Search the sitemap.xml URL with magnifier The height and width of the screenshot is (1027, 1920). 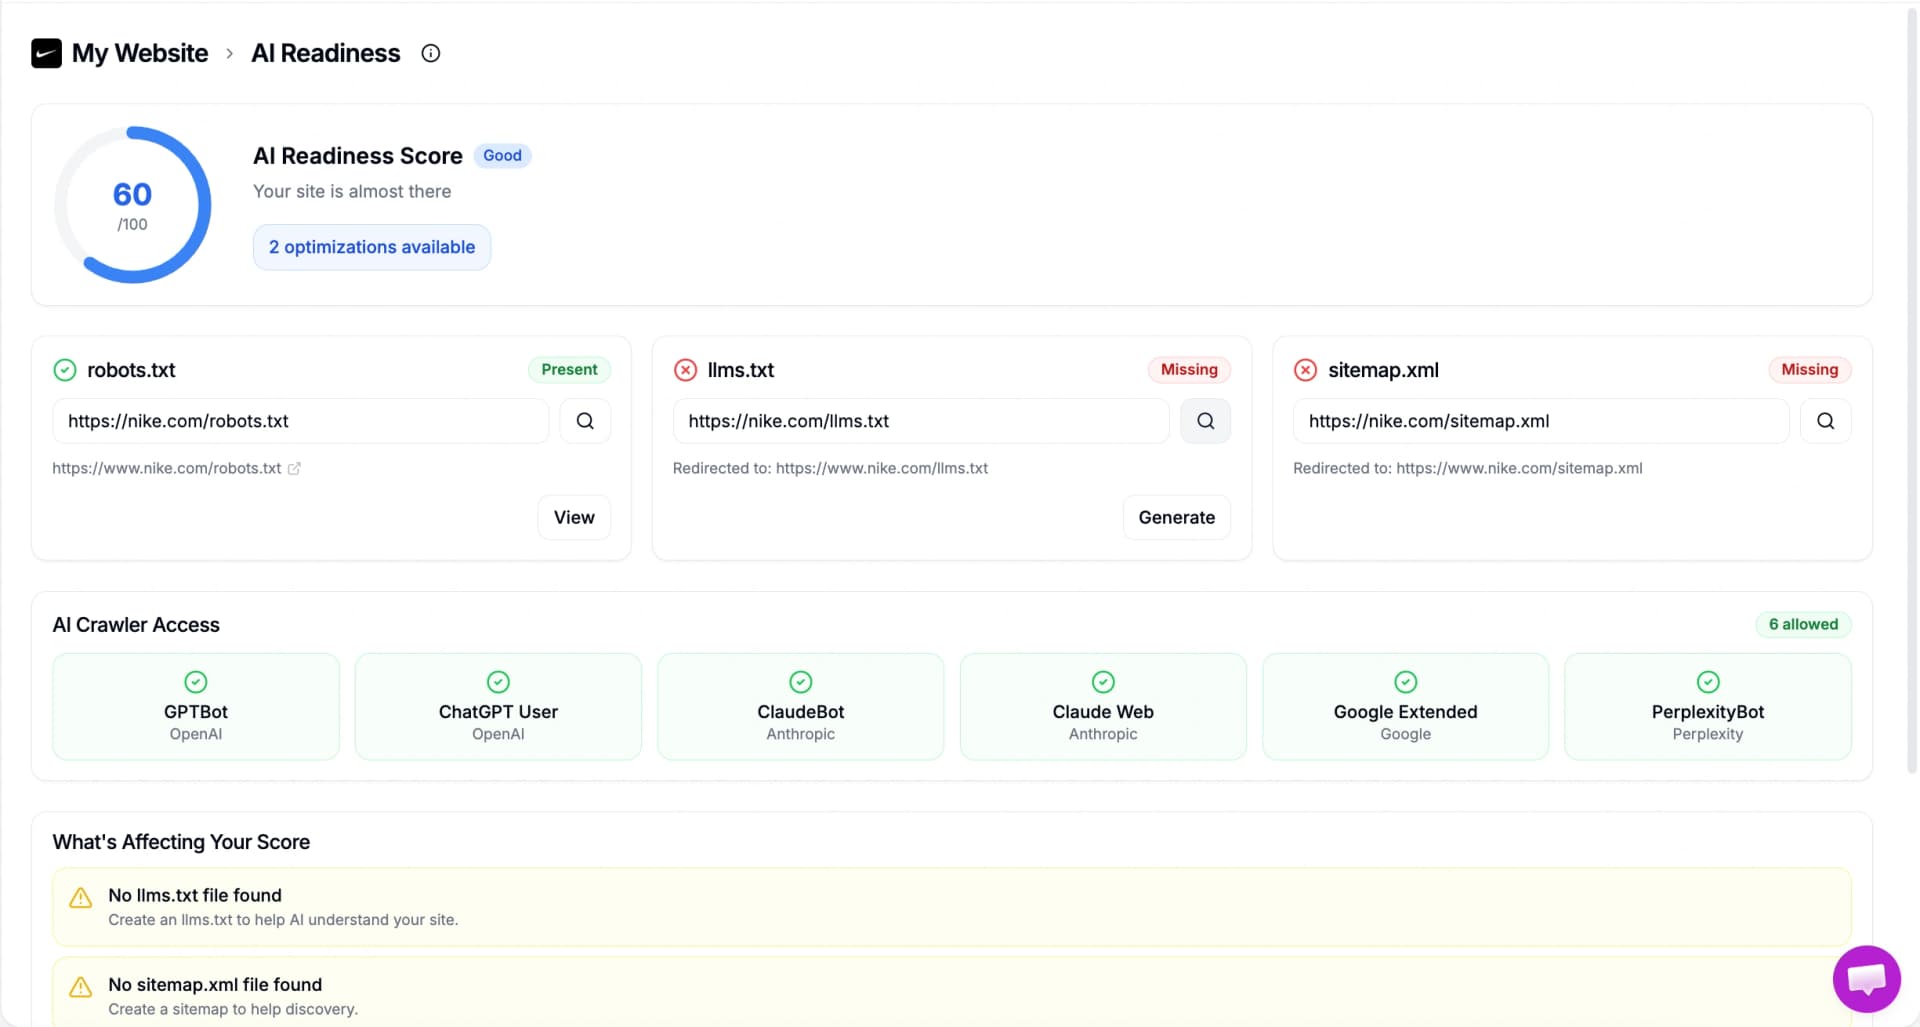[x=1825, y=421]
